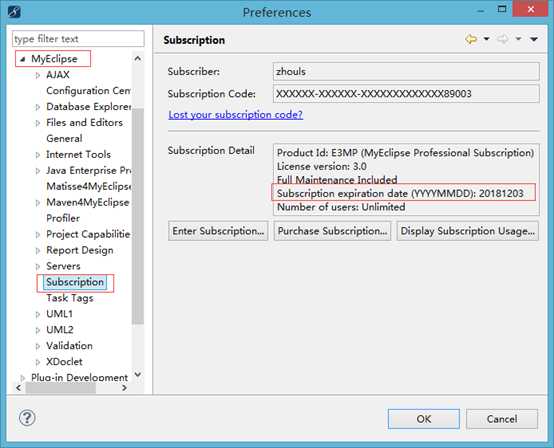Open the Lost your subscription code link
Viewport: 554px width, 448px height.
[x=236, y=115]
